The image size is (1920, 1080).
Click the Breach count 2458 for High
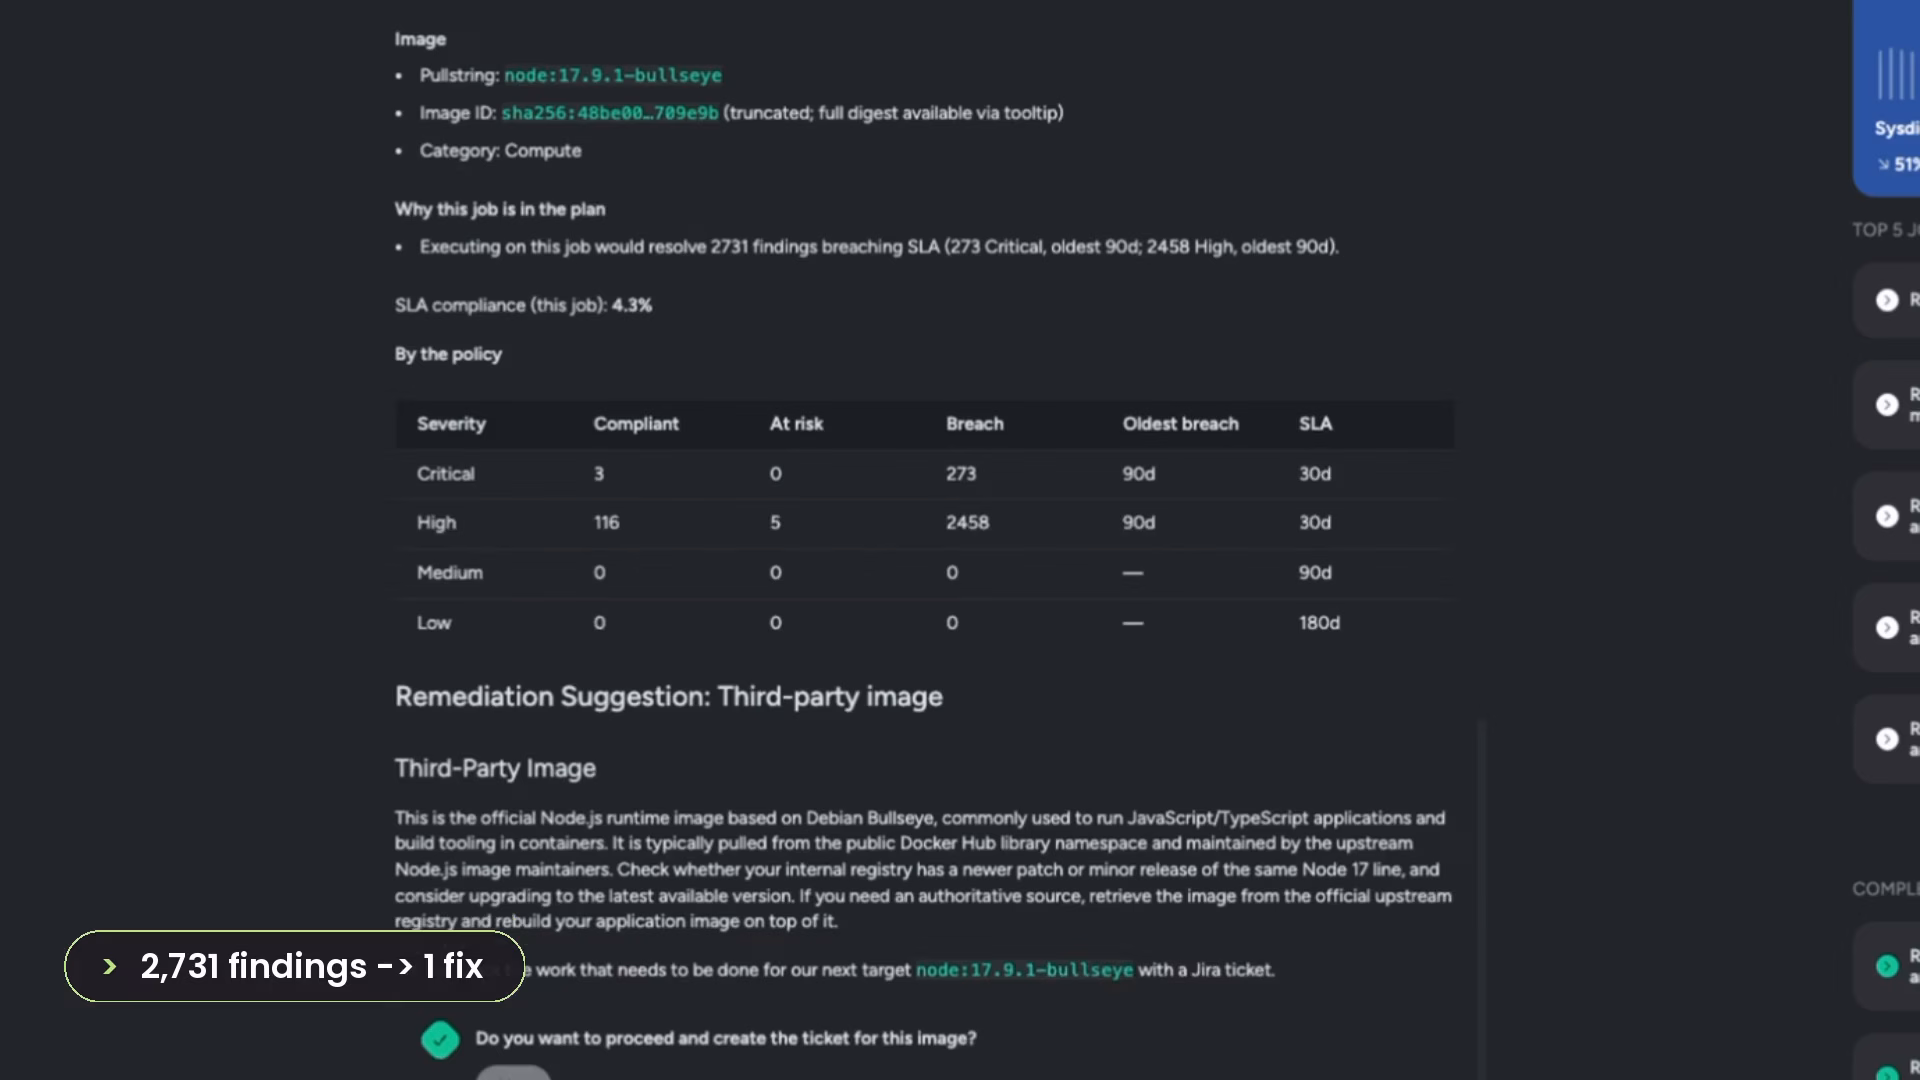pyautogui.click(x=967, y=523)
